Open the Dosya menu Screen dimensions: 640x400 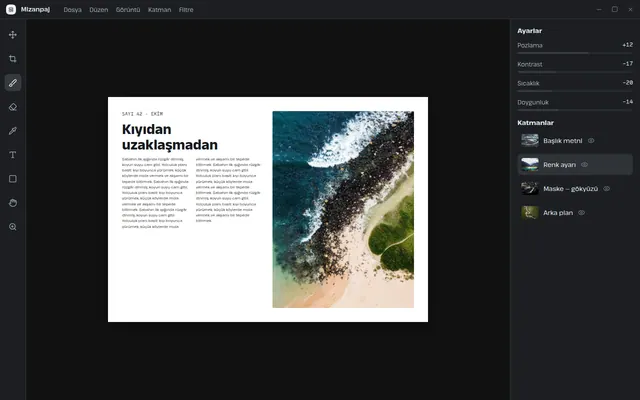click(x=72, y=10)
